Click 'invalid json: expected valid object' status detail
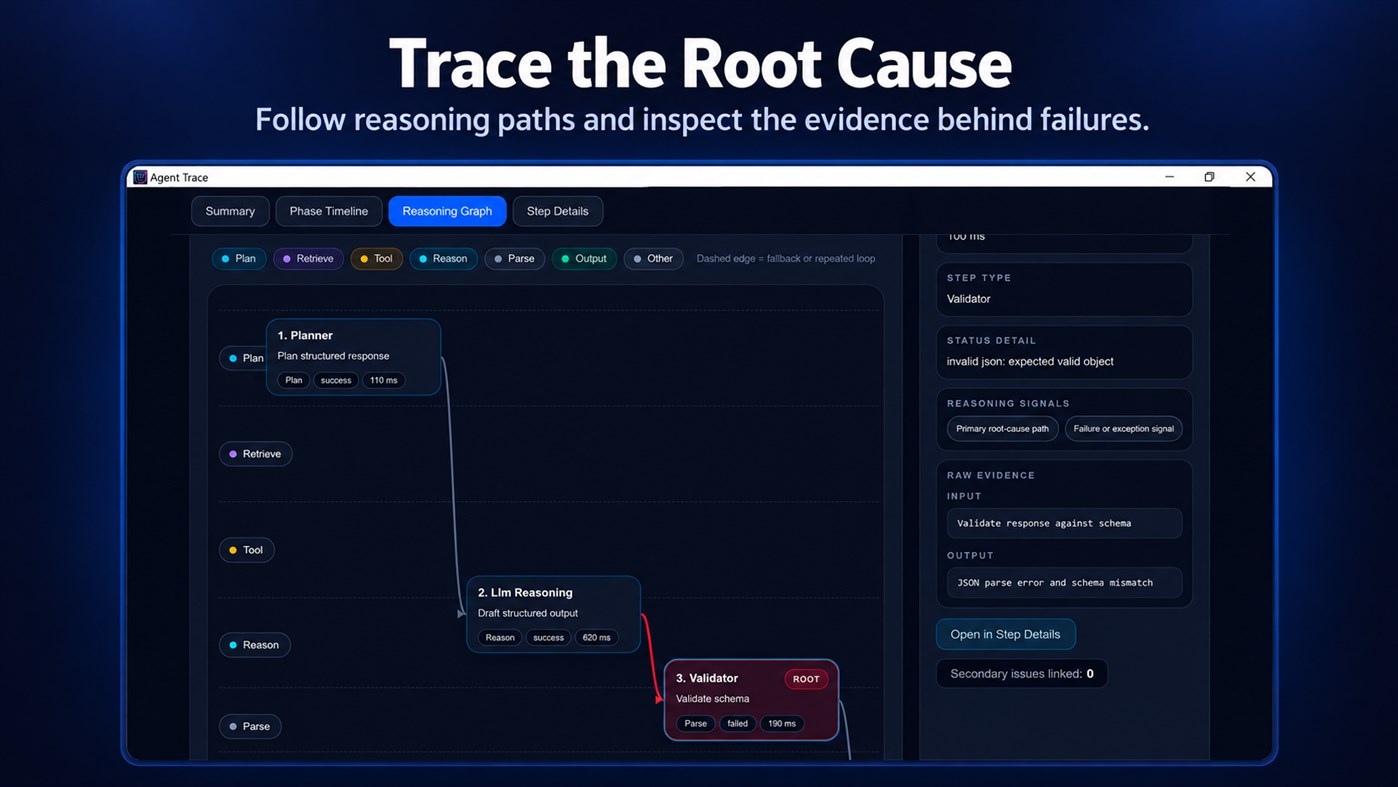Image resolution: width=1398 pixels, height=787 pixels. pos(1030,361)
